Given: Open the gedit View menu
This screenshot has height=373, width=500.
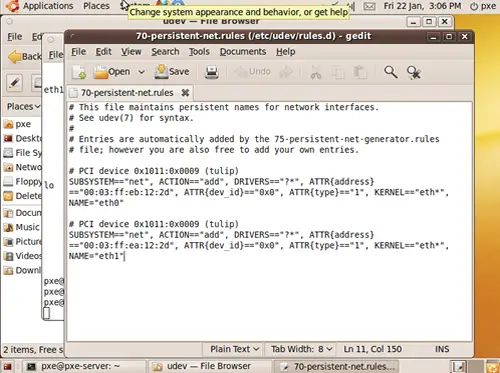Looking at the screenshot, I should click(131, 52).
